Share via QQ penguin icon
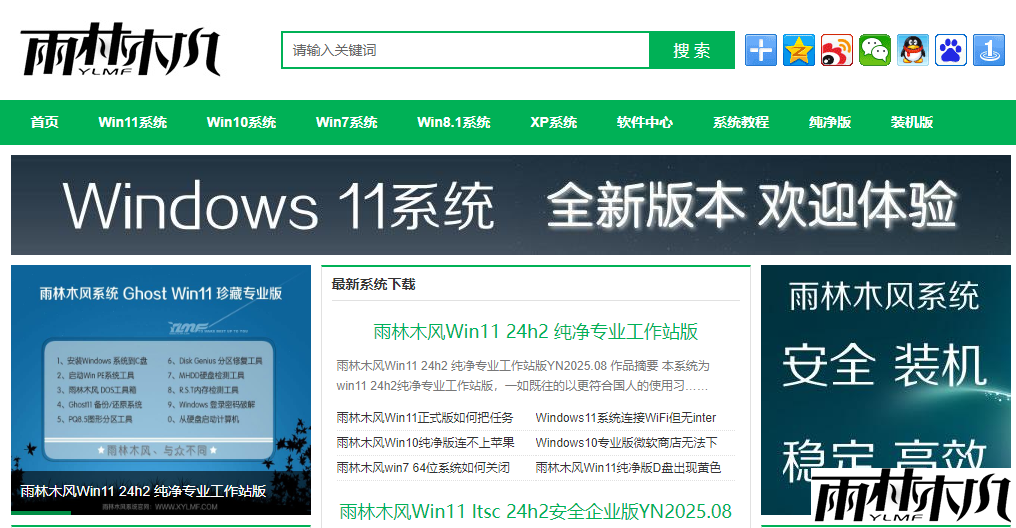Screen dimensions: 1016x528 tap(913, 50)
